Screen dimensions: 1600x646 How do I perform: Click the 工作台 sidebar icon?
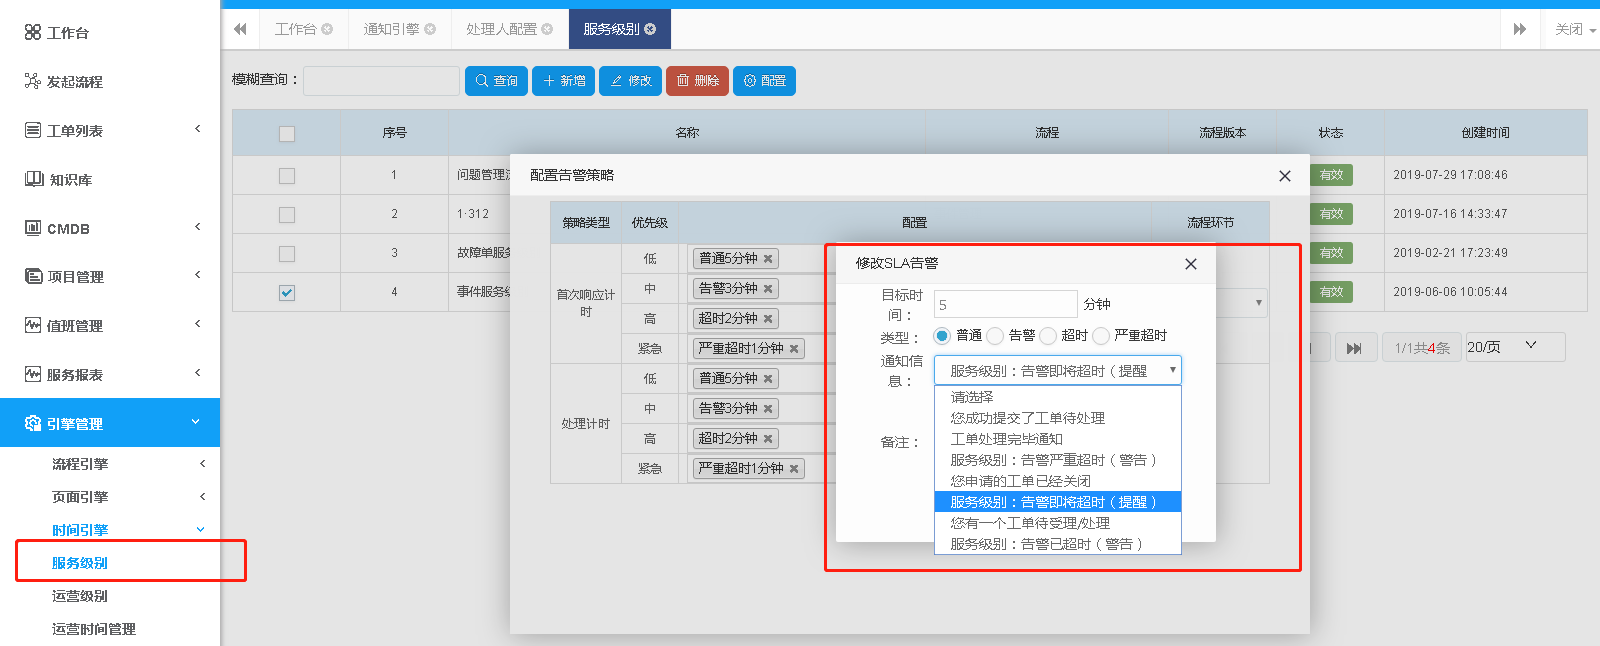[x=33, y=33]
